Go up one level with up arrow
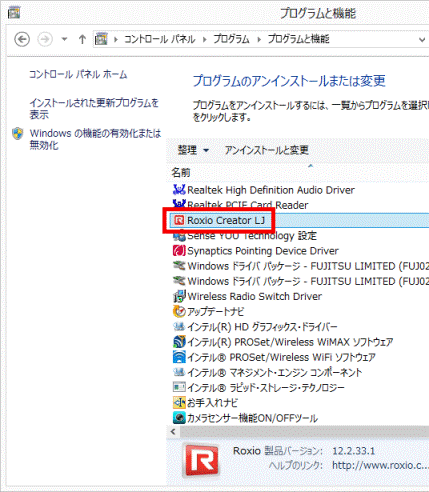This screenshot has height=492, width=429. [x=82, y=39]
